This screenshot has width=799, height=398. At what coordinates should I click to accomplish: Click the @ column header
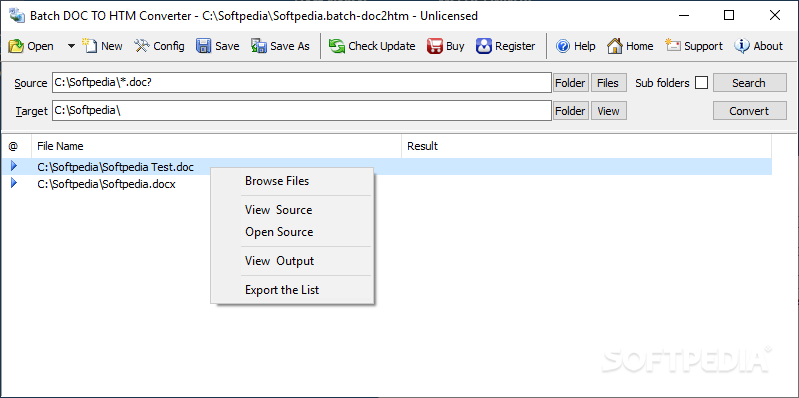point(16,146)
